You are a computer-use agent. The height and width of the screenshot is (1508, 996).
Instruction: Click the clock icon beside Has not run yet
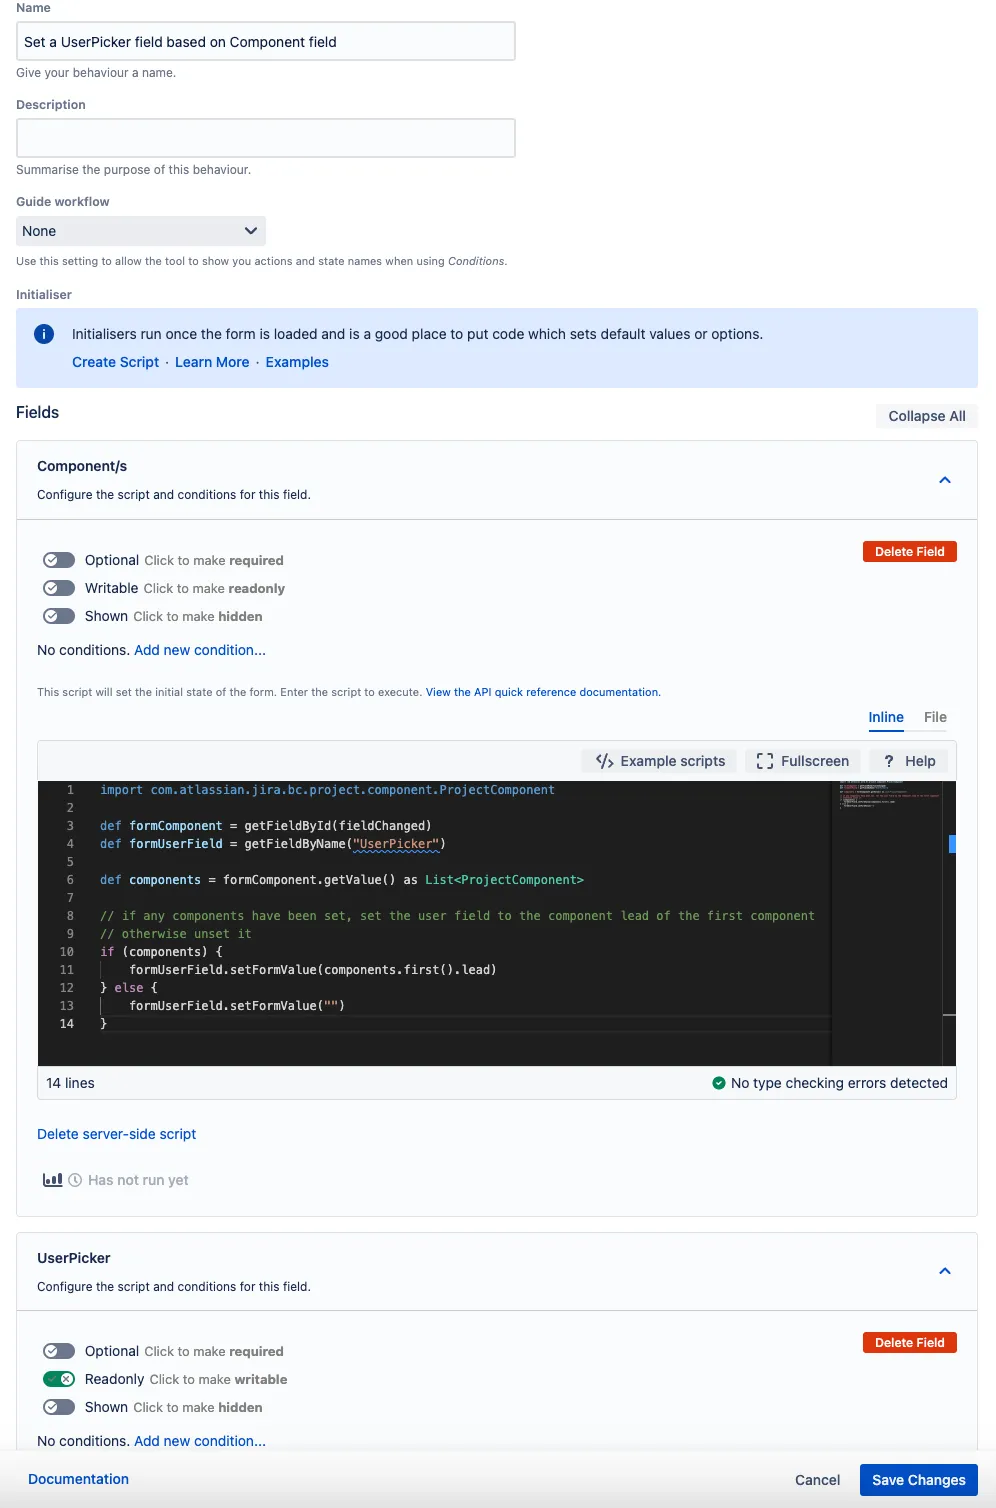75,1180
